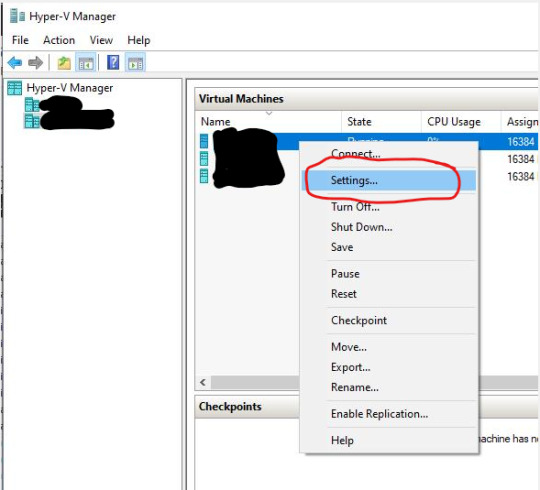The height and width of the screenshot is (490, 540).
Task: Select the first server node icon in tree
Action: 32,104
